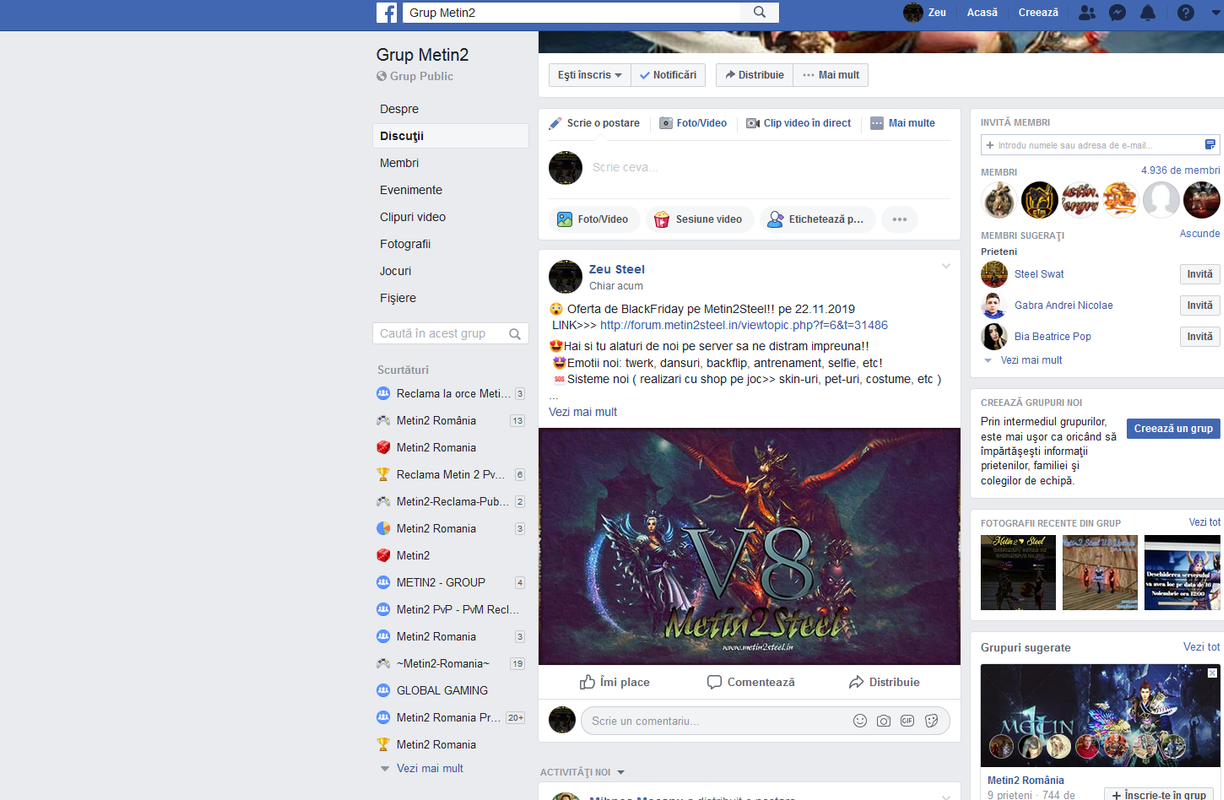Click search icon in group search box
The height and width of the screenshot is (800, 1224).
pos(515,334)
